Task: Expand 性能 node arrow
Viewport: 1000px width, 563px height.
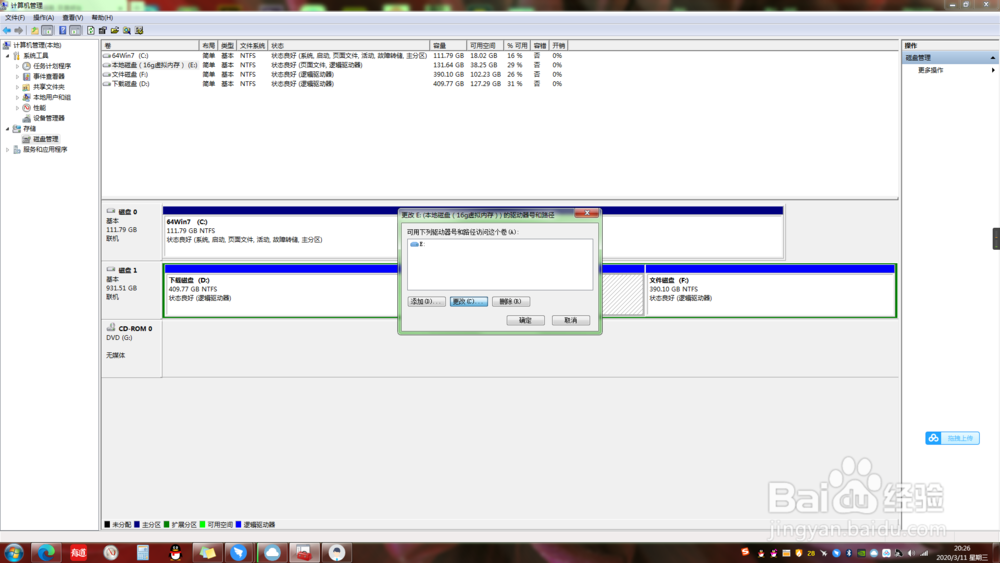Action: tap(17, 108)
